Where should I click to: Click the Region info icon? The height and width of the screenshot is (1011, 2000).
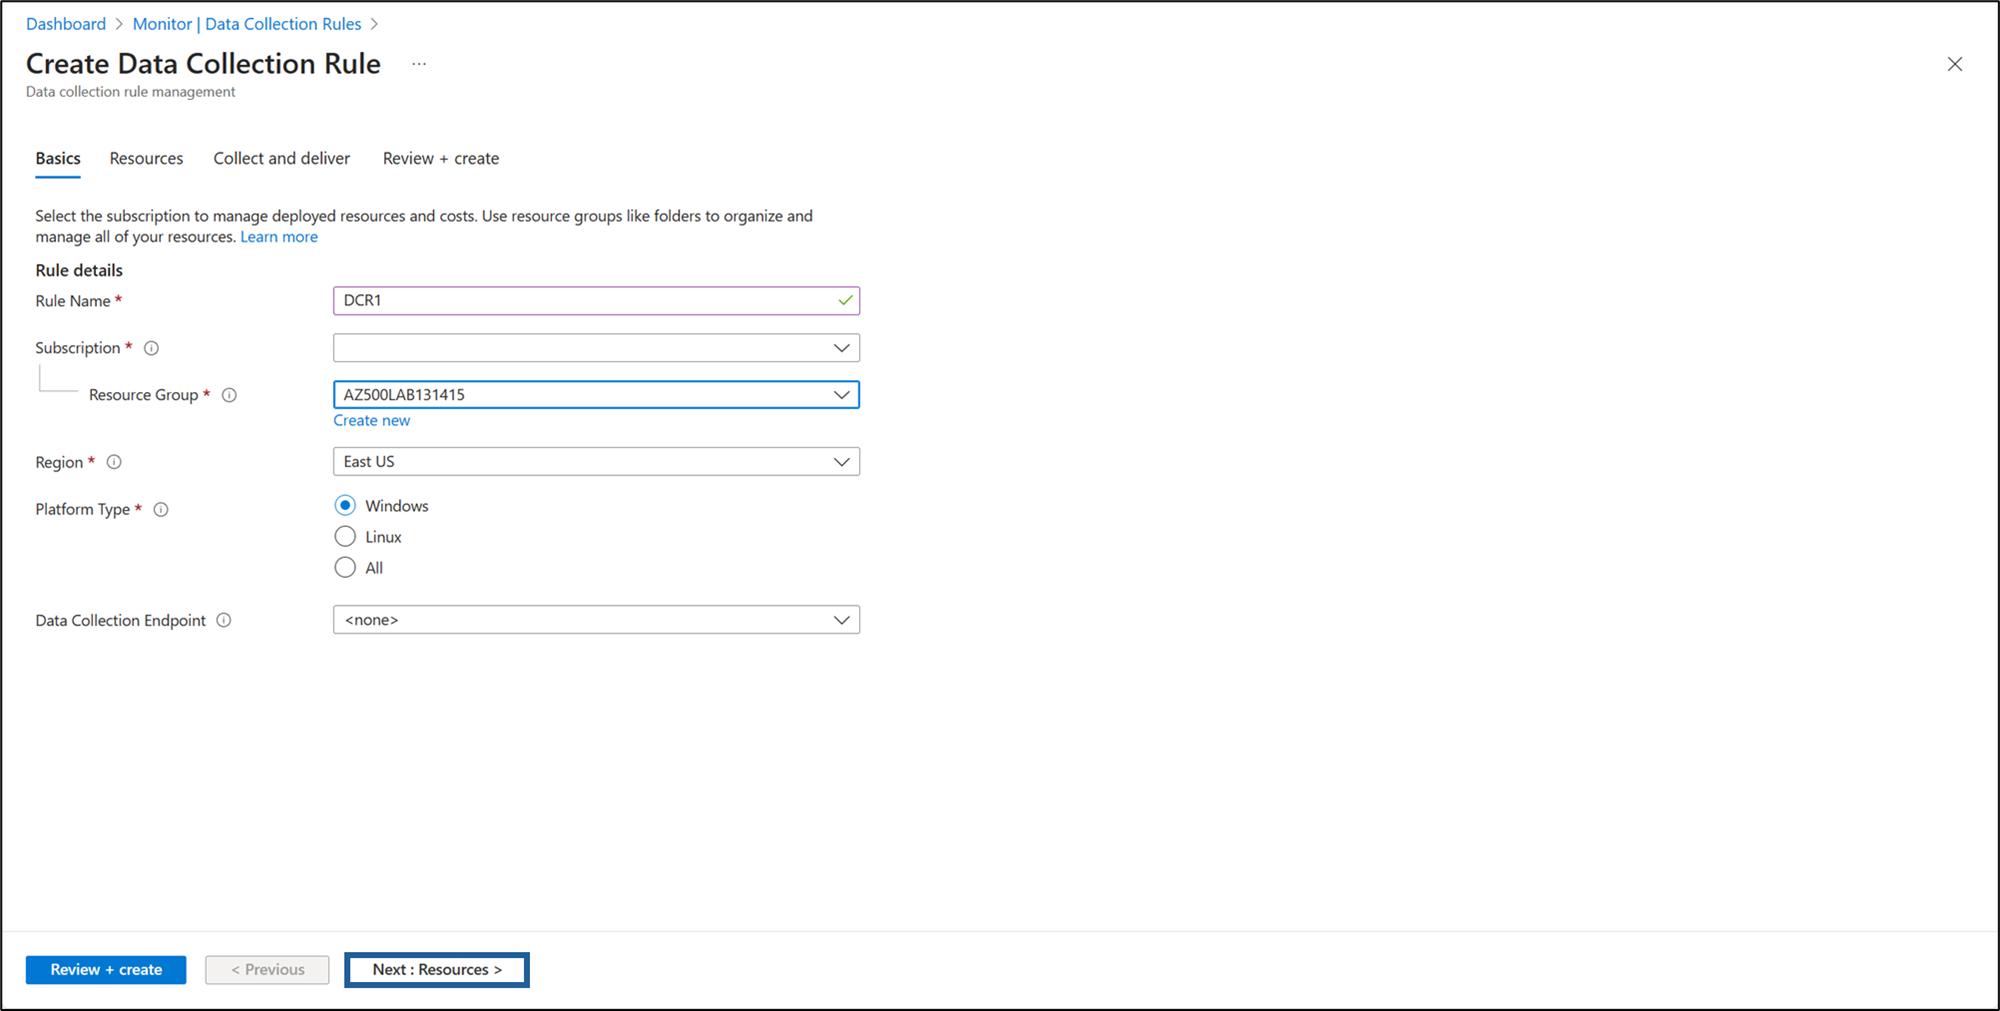(x=114, y=462)
